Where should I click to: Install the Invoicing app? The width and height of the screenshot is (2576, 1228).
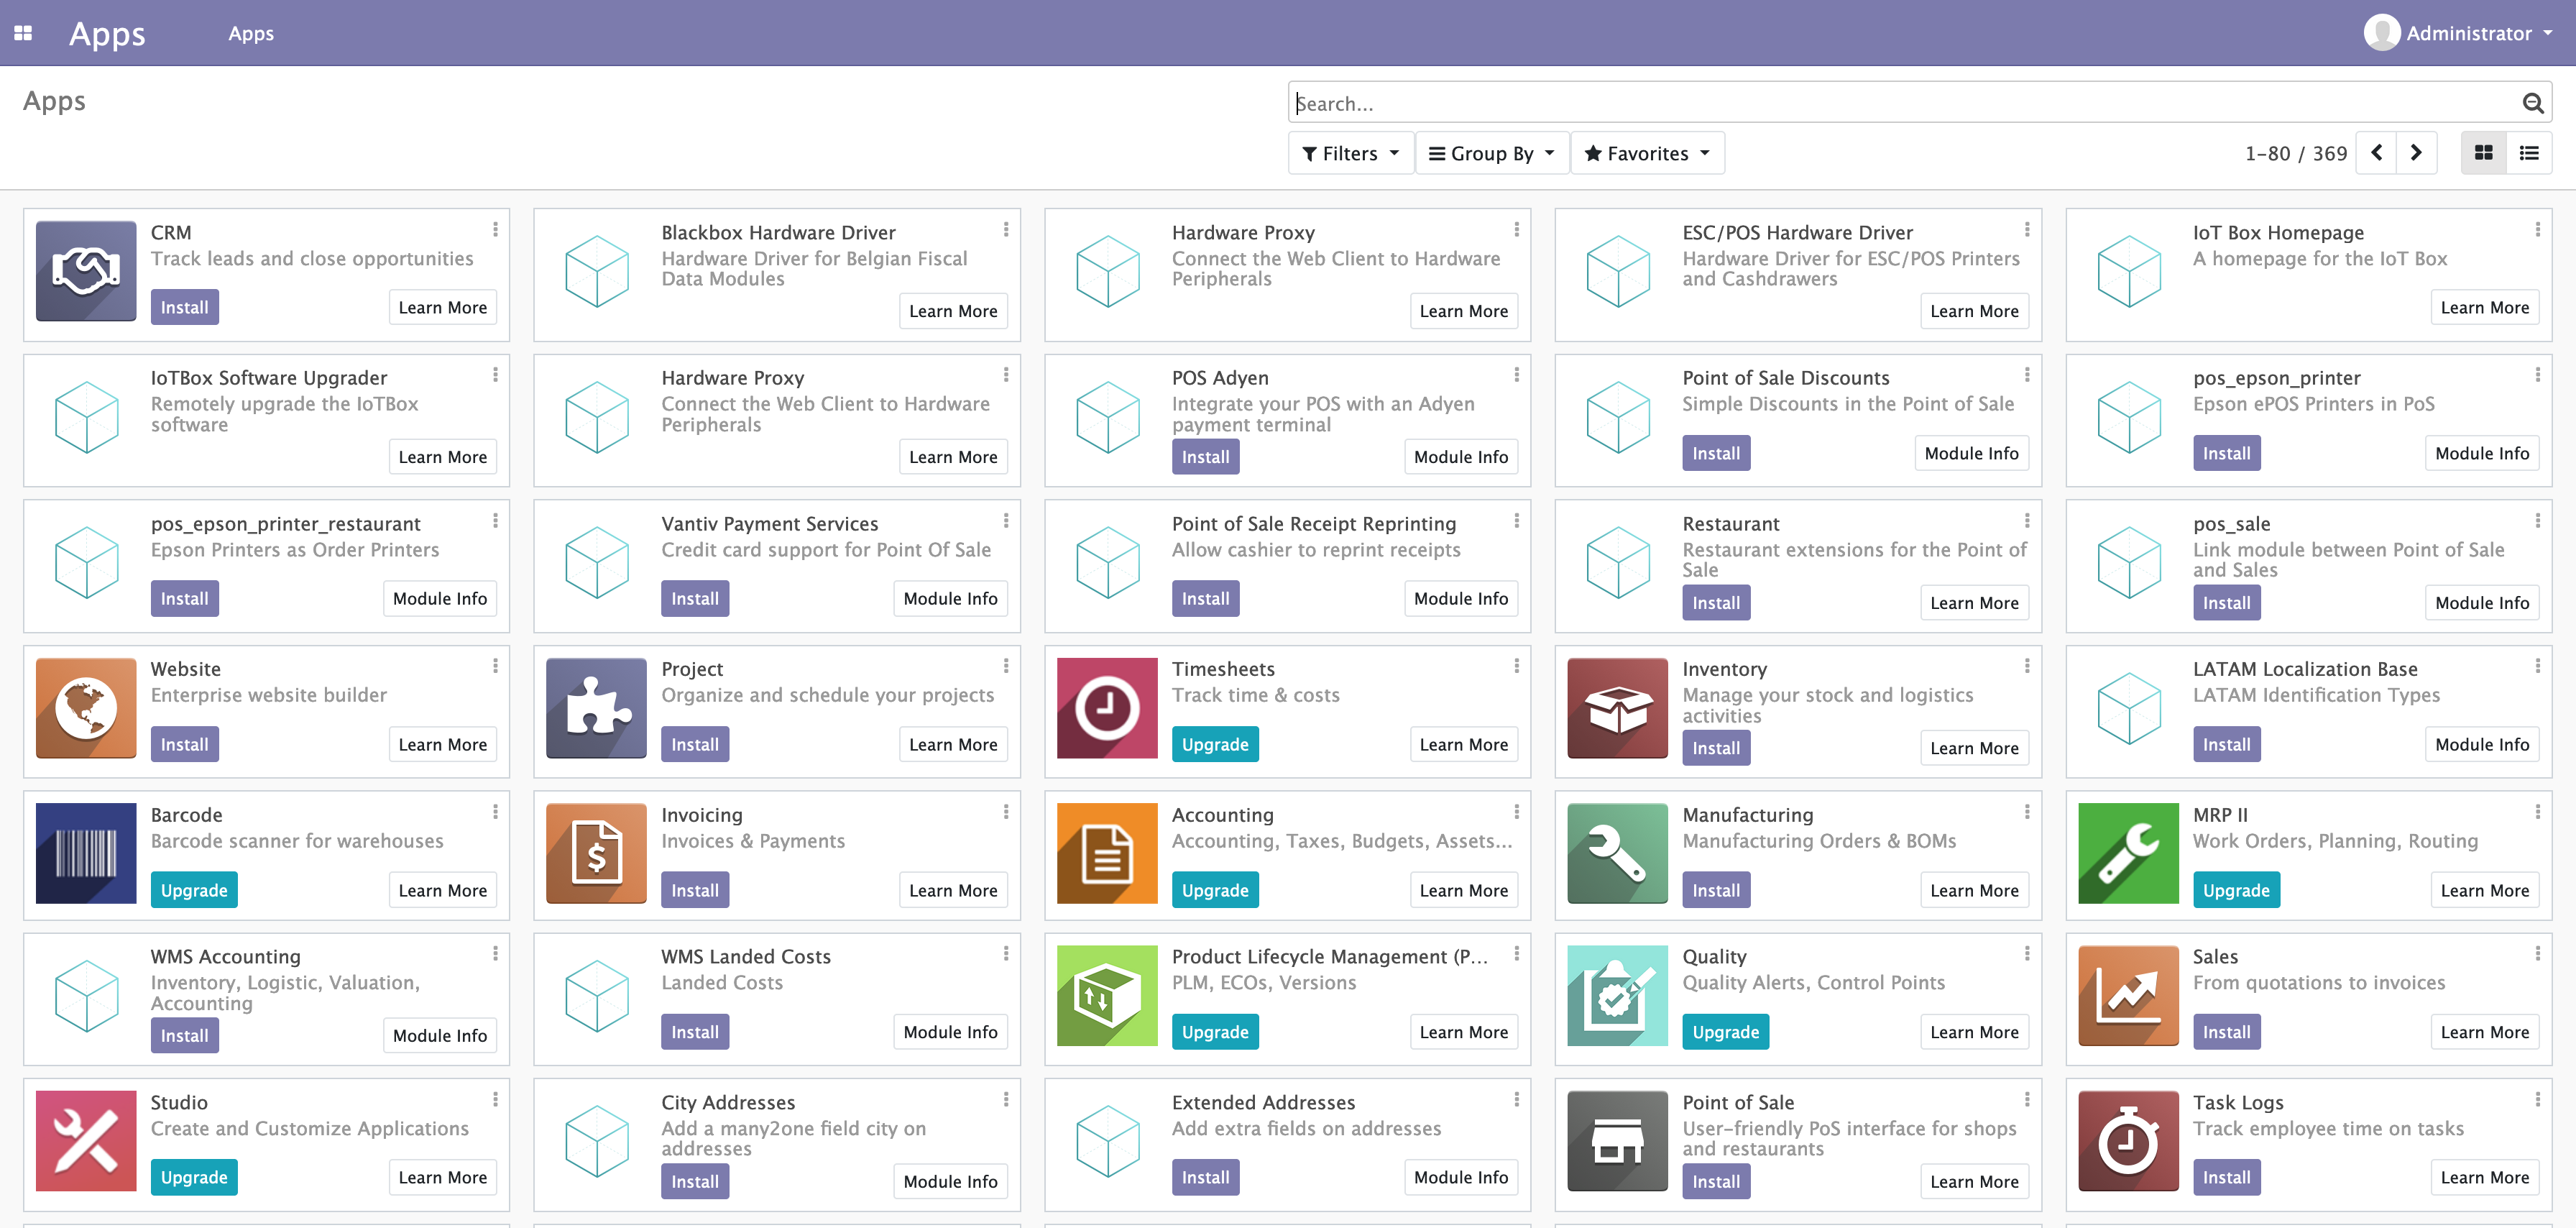coord(694,890)
